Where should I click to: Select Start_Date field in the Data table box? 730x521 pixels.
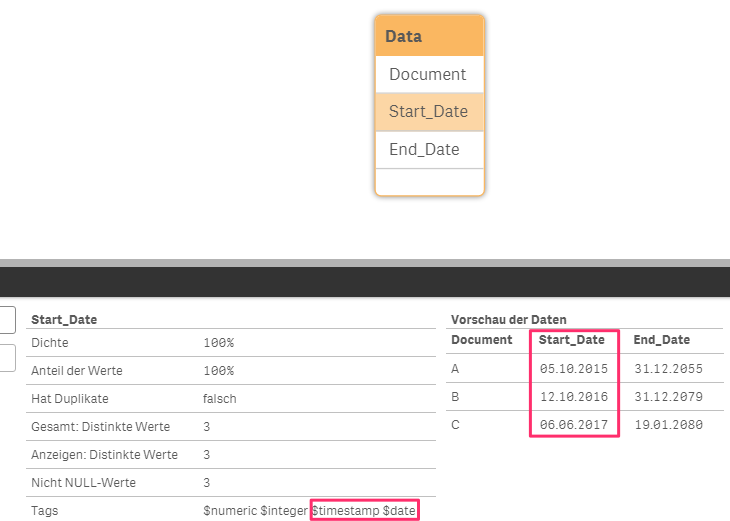429,111
